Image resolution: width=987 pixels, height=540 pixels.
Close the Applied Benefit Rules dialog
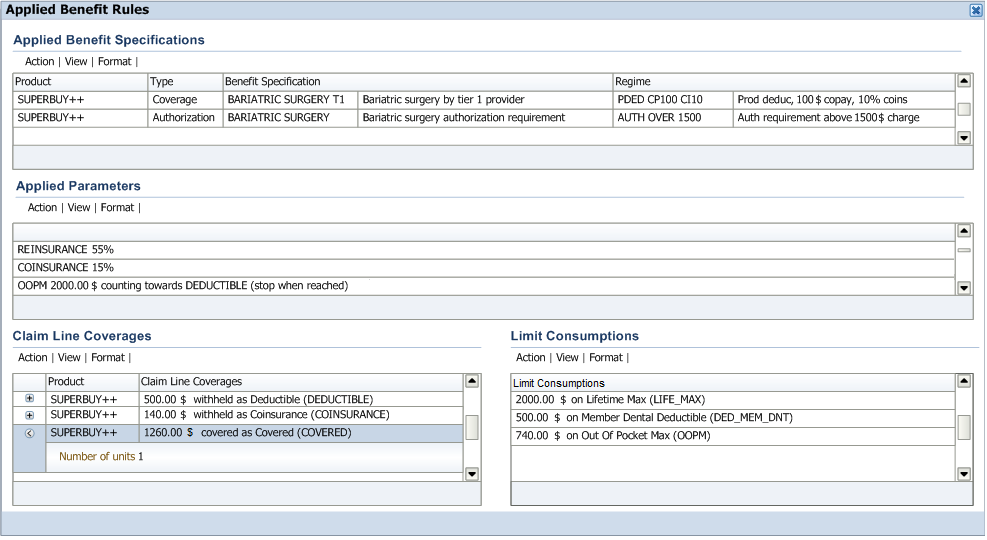[x=976, y=10]
